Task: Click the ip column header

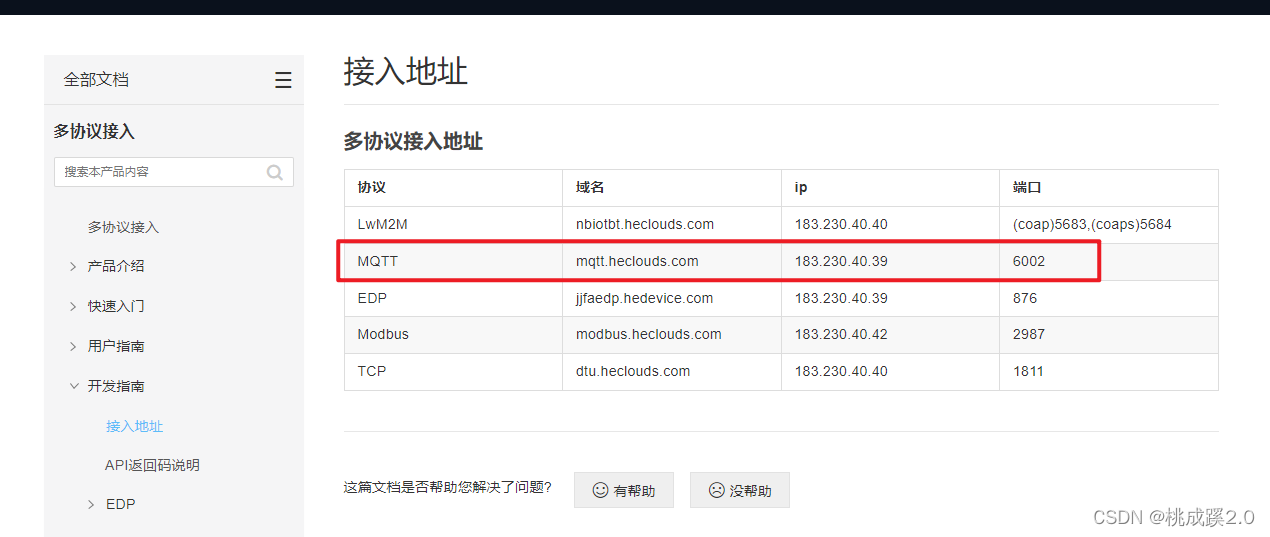Action: [x=890, y=188]
